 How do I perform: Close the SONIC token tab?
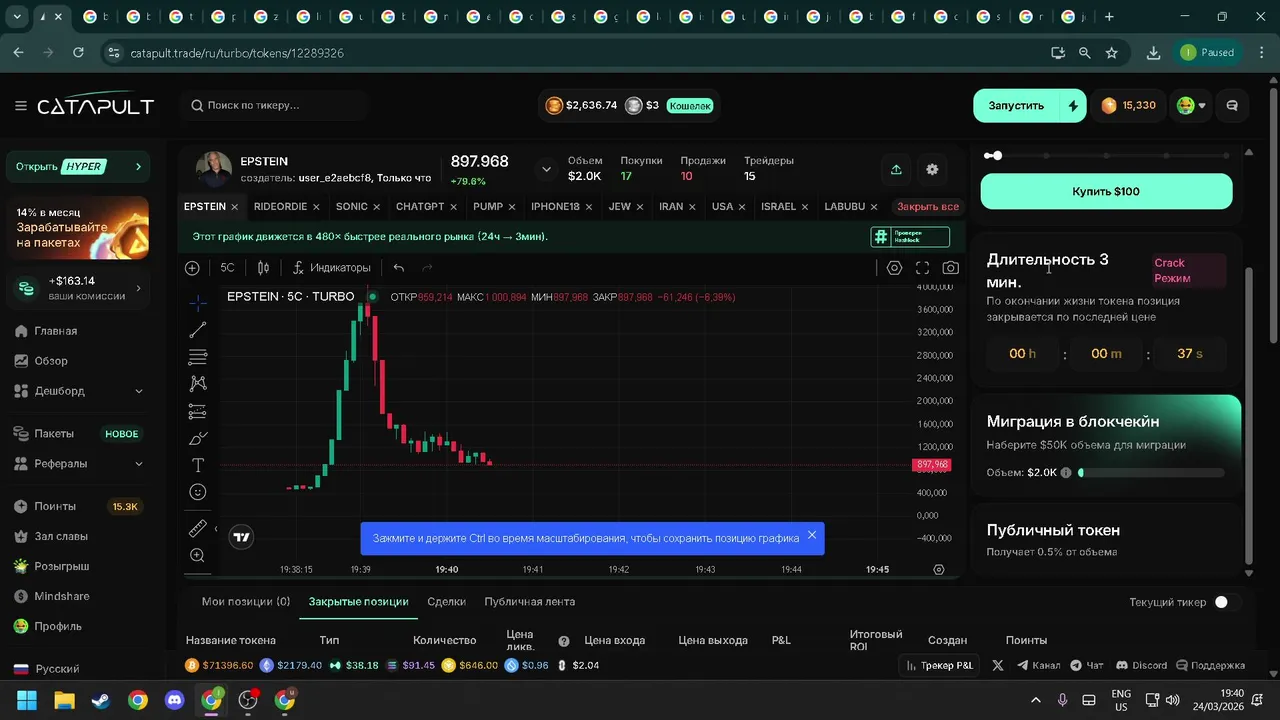377,207
